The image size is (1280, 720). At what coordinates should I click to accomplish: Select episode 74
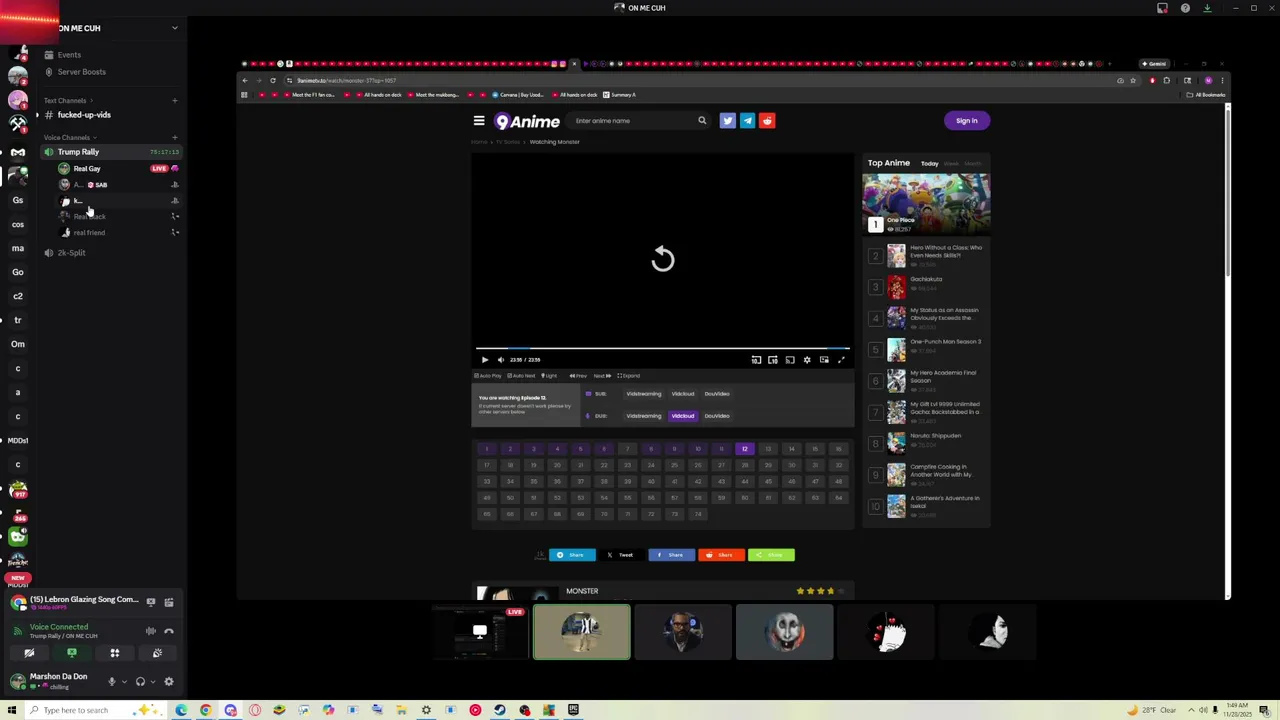point(698,514)
